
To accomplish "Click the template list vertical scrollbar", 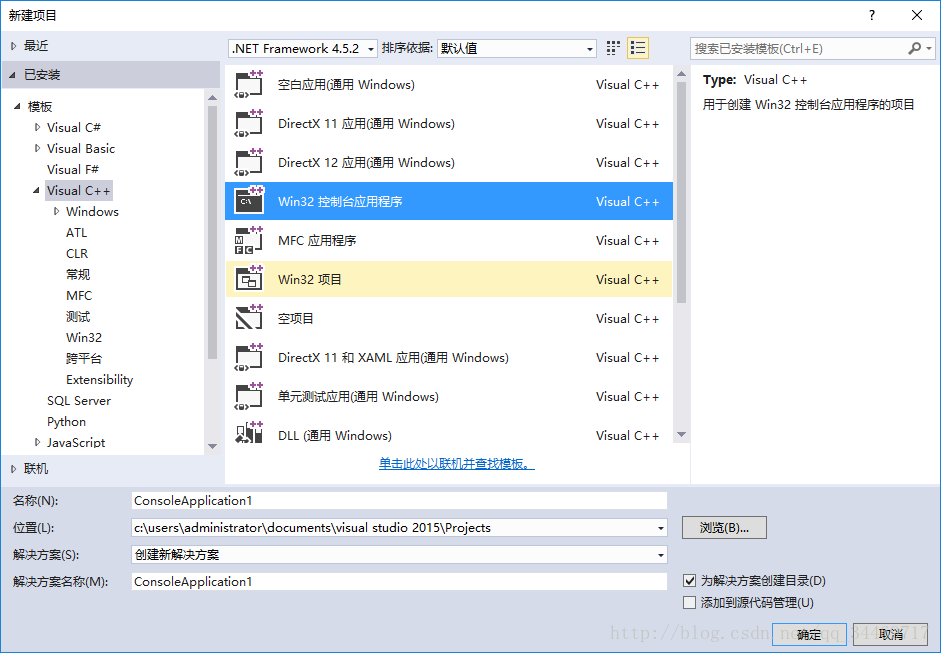I will pos(681,192).
